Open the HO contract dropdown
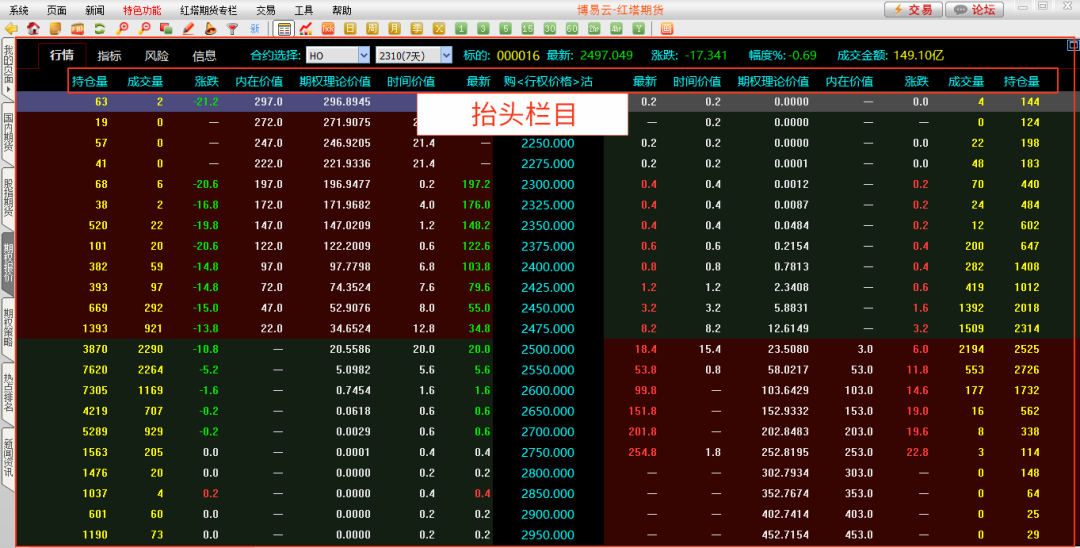Viewport: 1080px width, 548px height. 363,55
